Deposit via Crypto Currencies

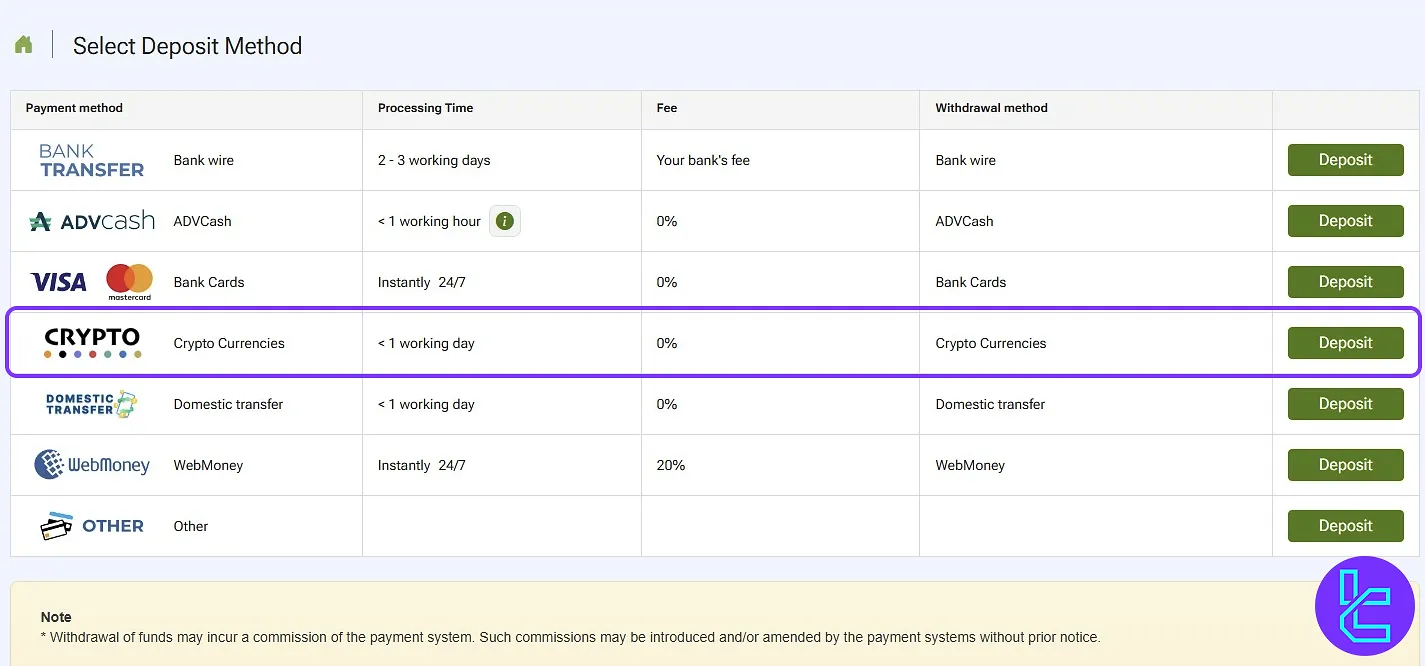pyautogui.click(x=1345, y=343)
